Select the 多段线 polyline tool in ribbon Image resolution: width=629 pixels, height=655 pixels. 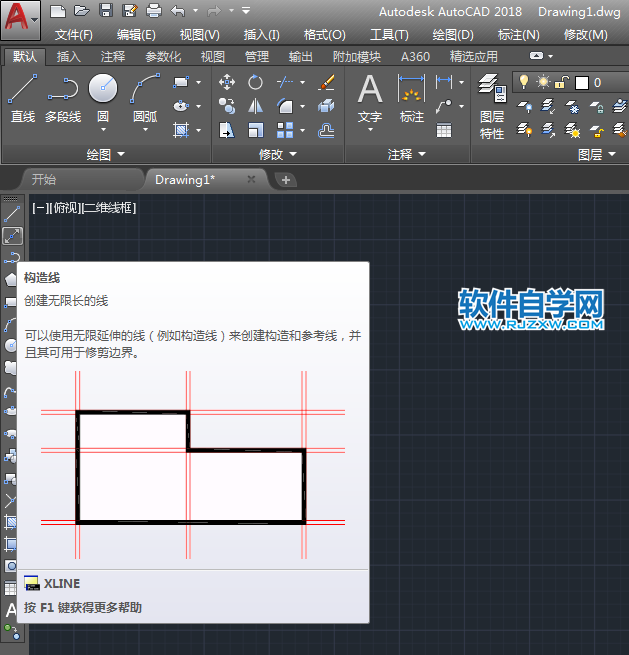click(x=63, y=99)
